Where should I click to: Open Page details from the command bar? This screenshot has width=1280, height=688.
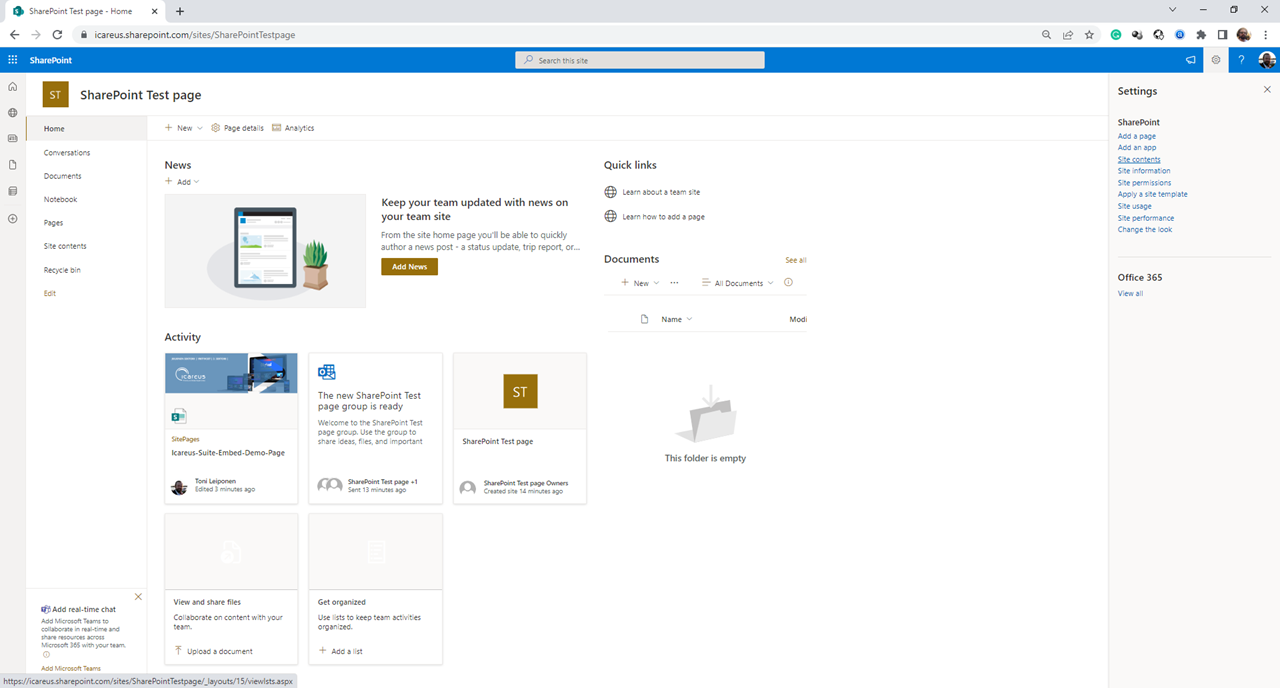click(237, 128)
